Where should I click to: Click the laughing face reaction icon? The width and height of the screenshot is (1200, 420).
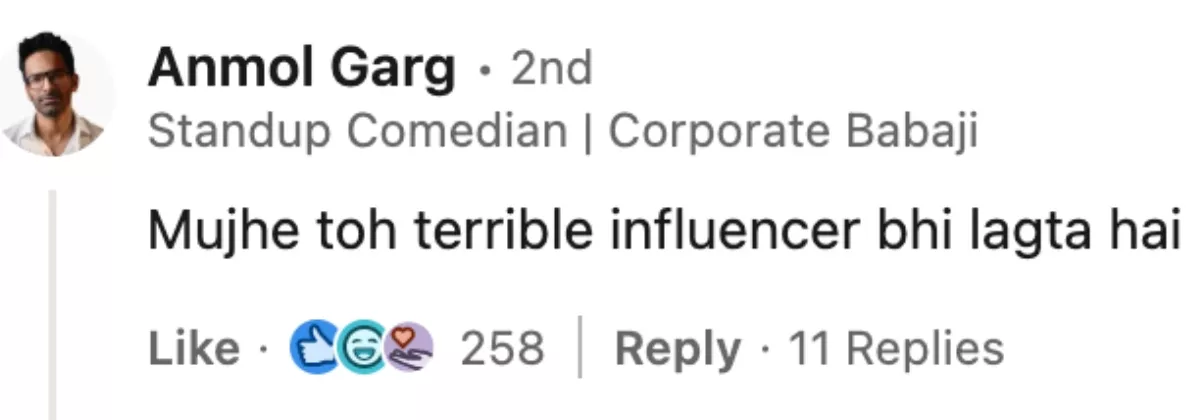coord(364,349)
